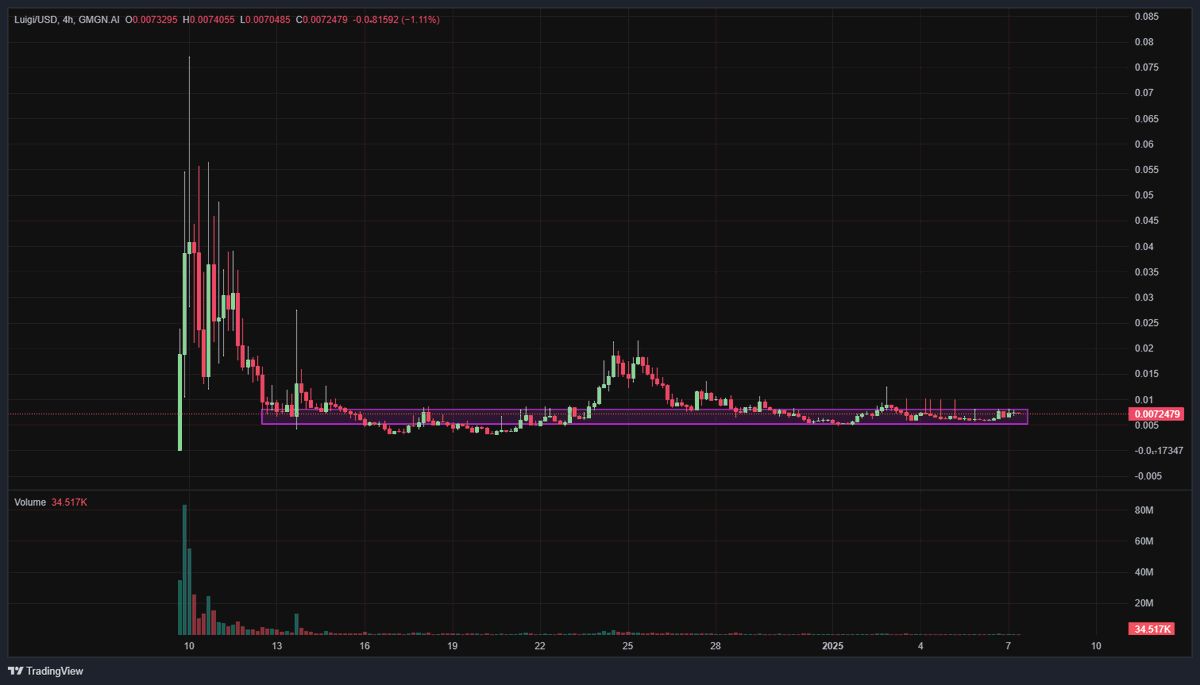This screenshot has width=1200, height=685.
Task: Click the 19 date label on the time axis
Action: tap(452, 647)
